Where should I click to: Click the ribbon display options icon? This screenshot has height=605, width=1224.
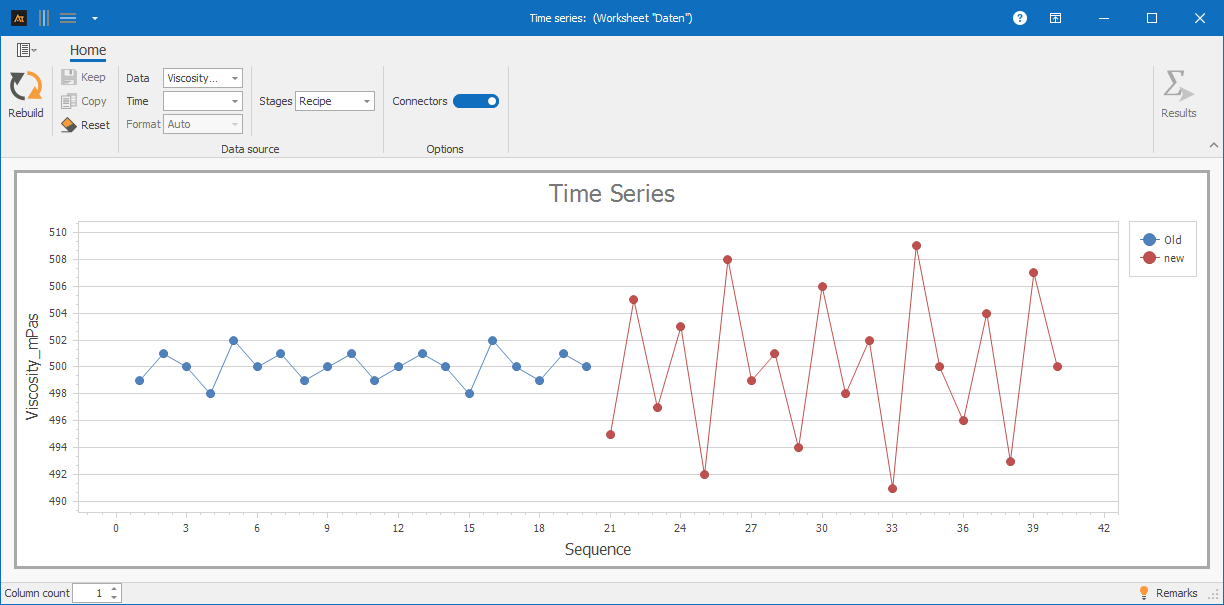click(1055, 18)
